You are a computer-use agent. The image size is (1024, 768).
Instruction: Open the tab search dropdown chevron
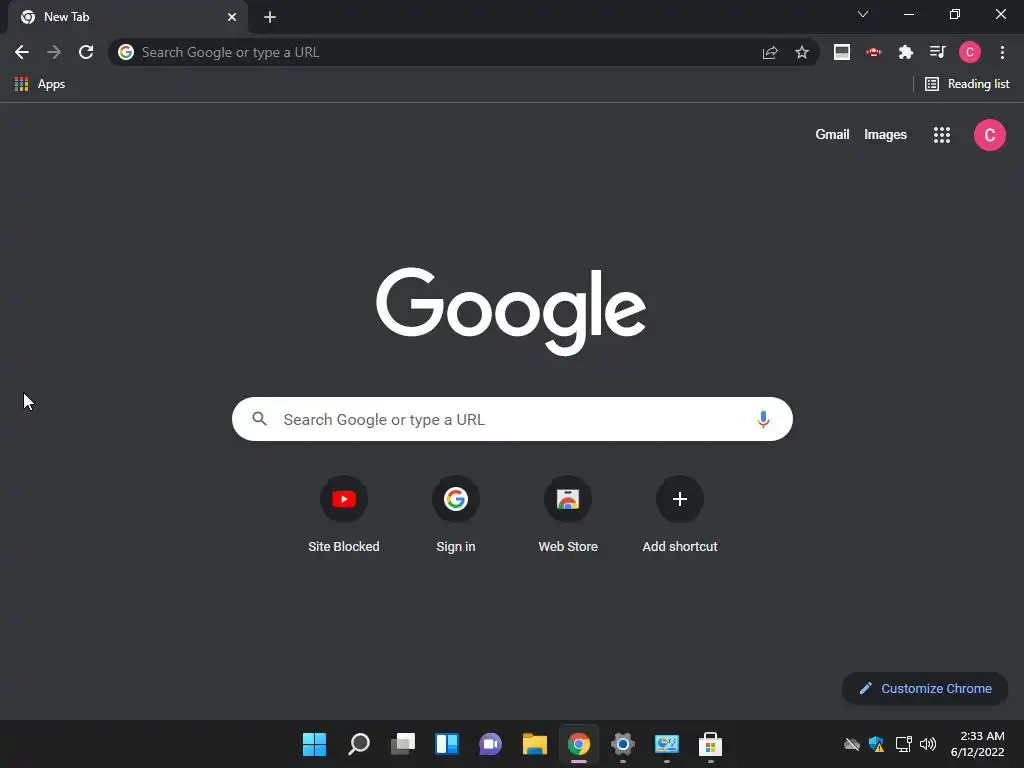tap(863, 14)
